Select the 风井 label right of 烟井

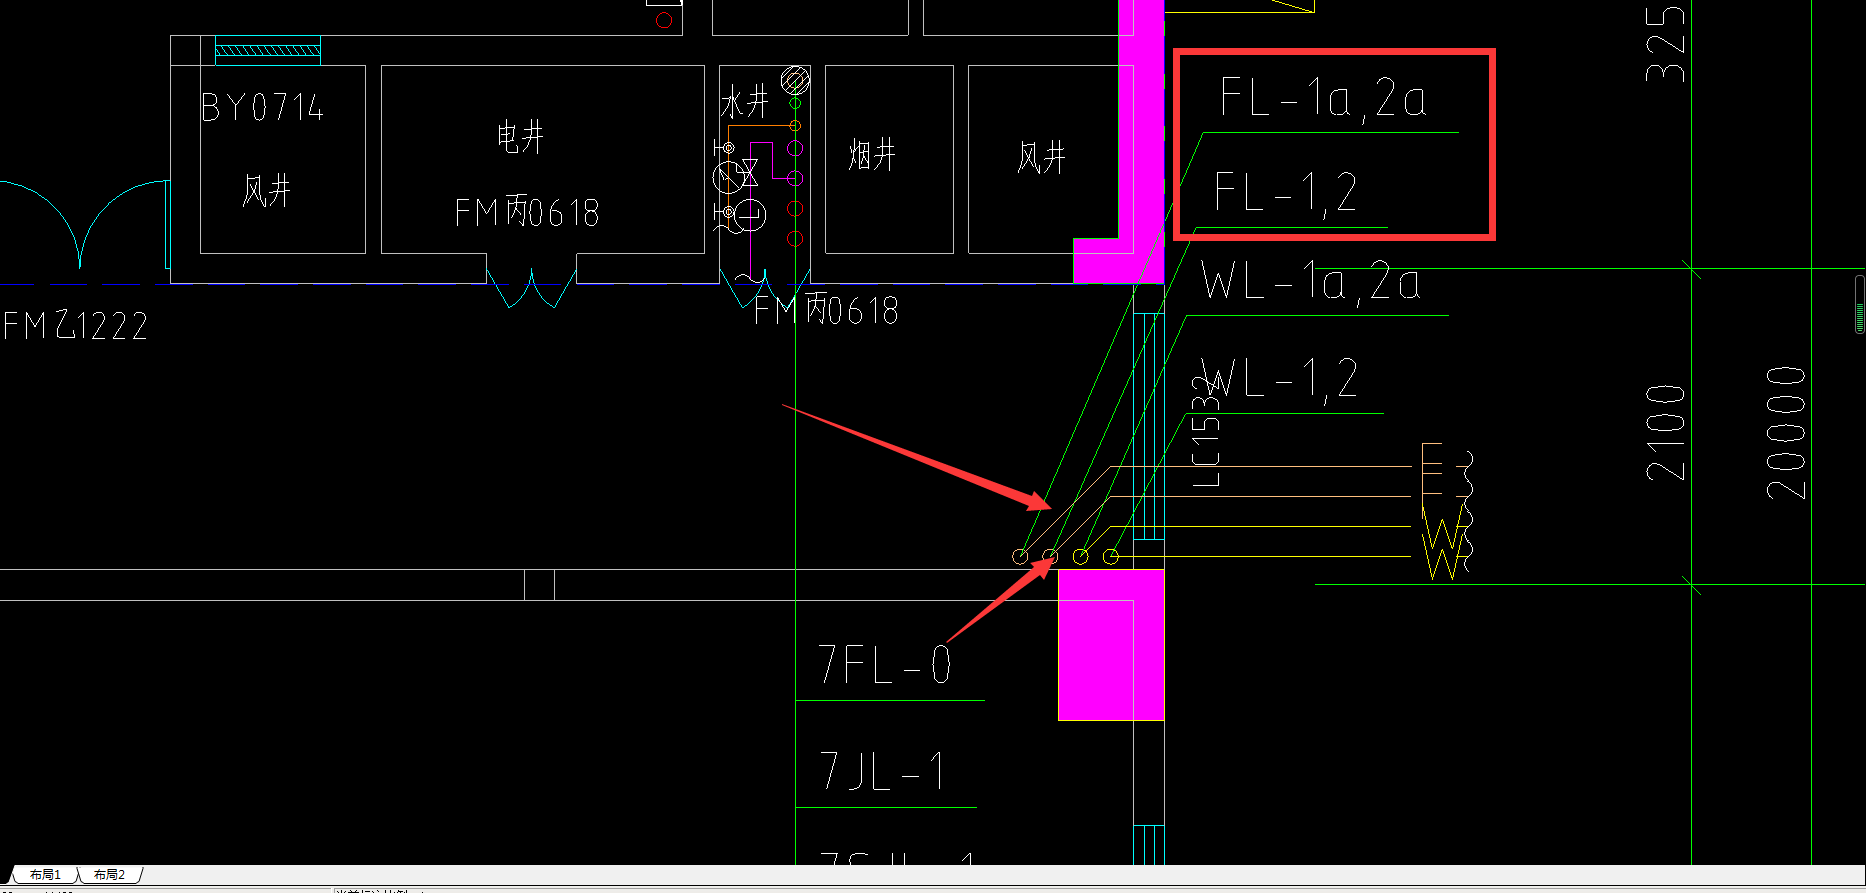[1041, 157]
